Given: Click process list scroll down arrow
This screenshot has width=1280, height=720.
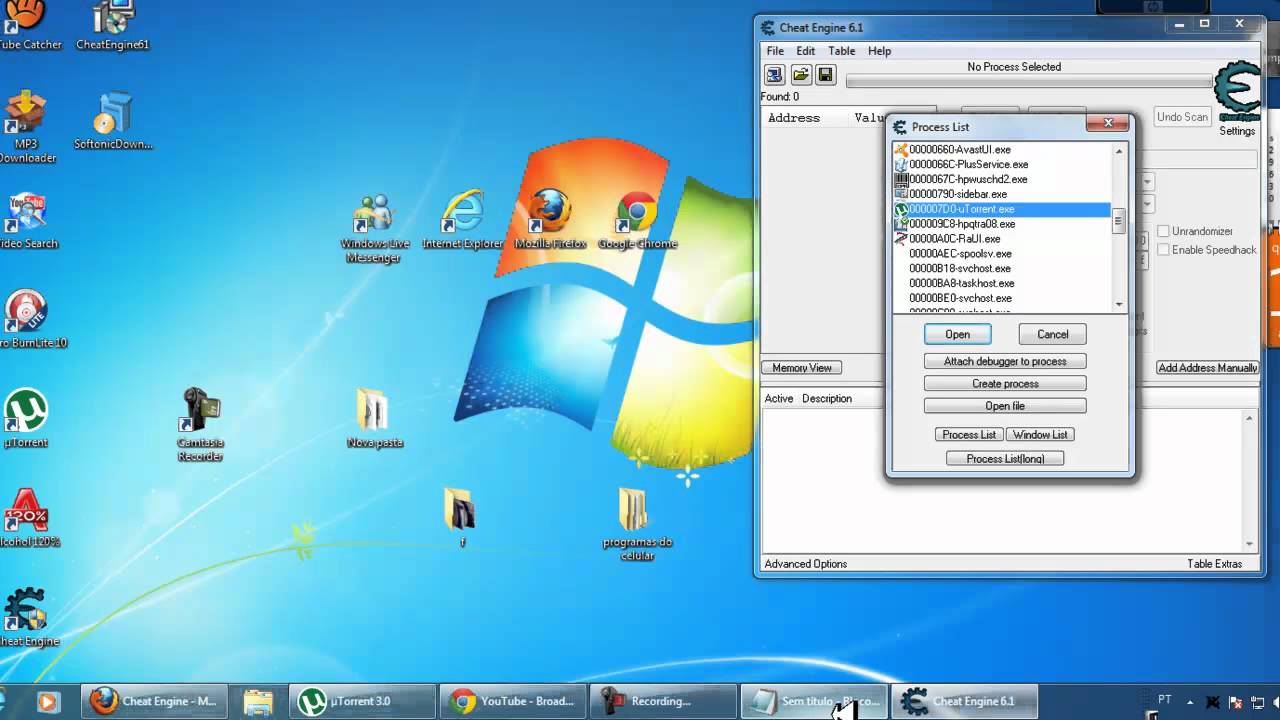Looking at the screenshot, I should tap(1119, 304).
